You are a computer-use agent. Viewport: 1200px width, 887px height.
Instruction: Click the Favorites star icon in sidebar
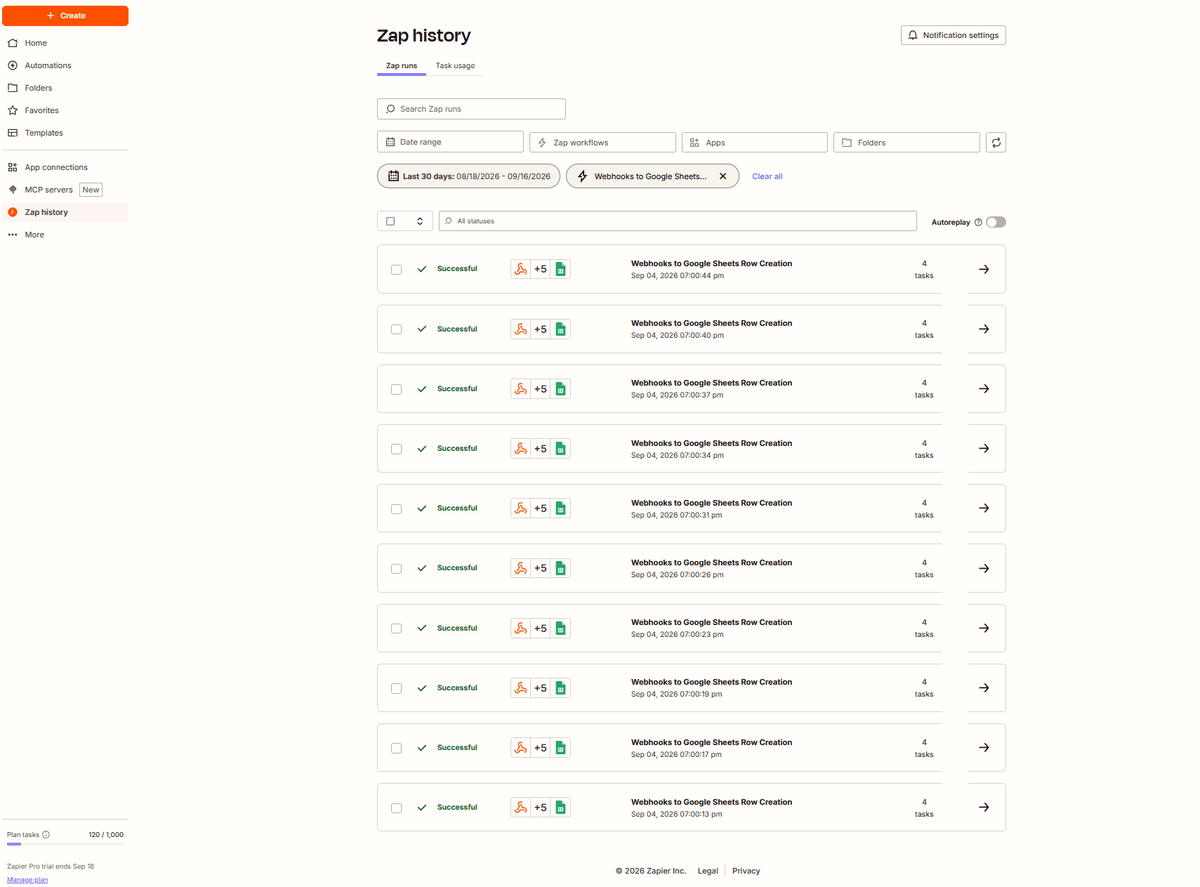pyautogui.click(x=13, y=110)
